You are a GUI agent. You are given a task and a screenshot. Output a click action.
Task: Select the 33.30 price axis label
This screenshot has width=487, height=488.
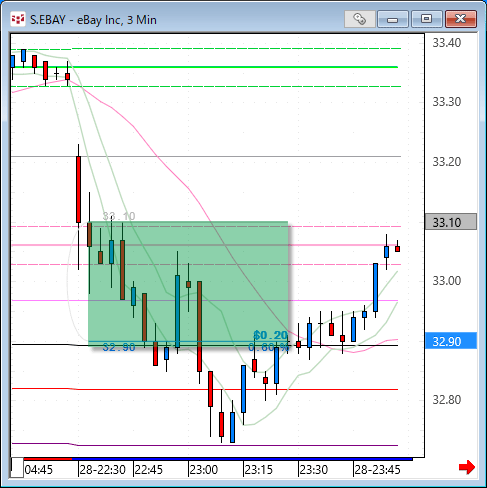pyautogui.click(x=447, y=102)
